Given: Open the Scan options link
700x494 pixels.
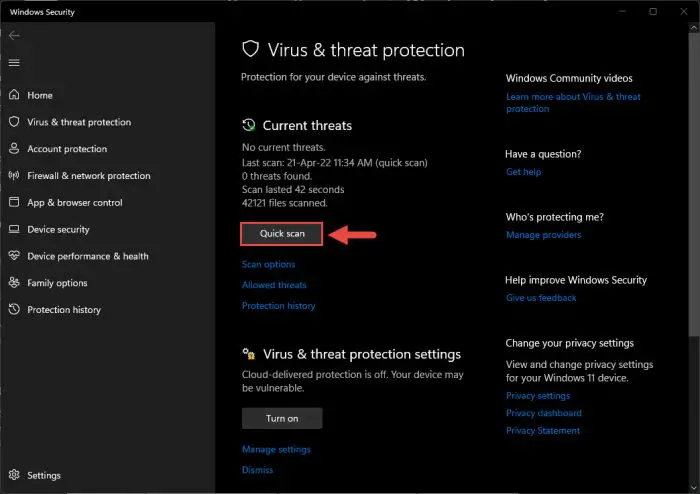Looking at the screenshot, I should pyautogui.click(x=268, y=264).
